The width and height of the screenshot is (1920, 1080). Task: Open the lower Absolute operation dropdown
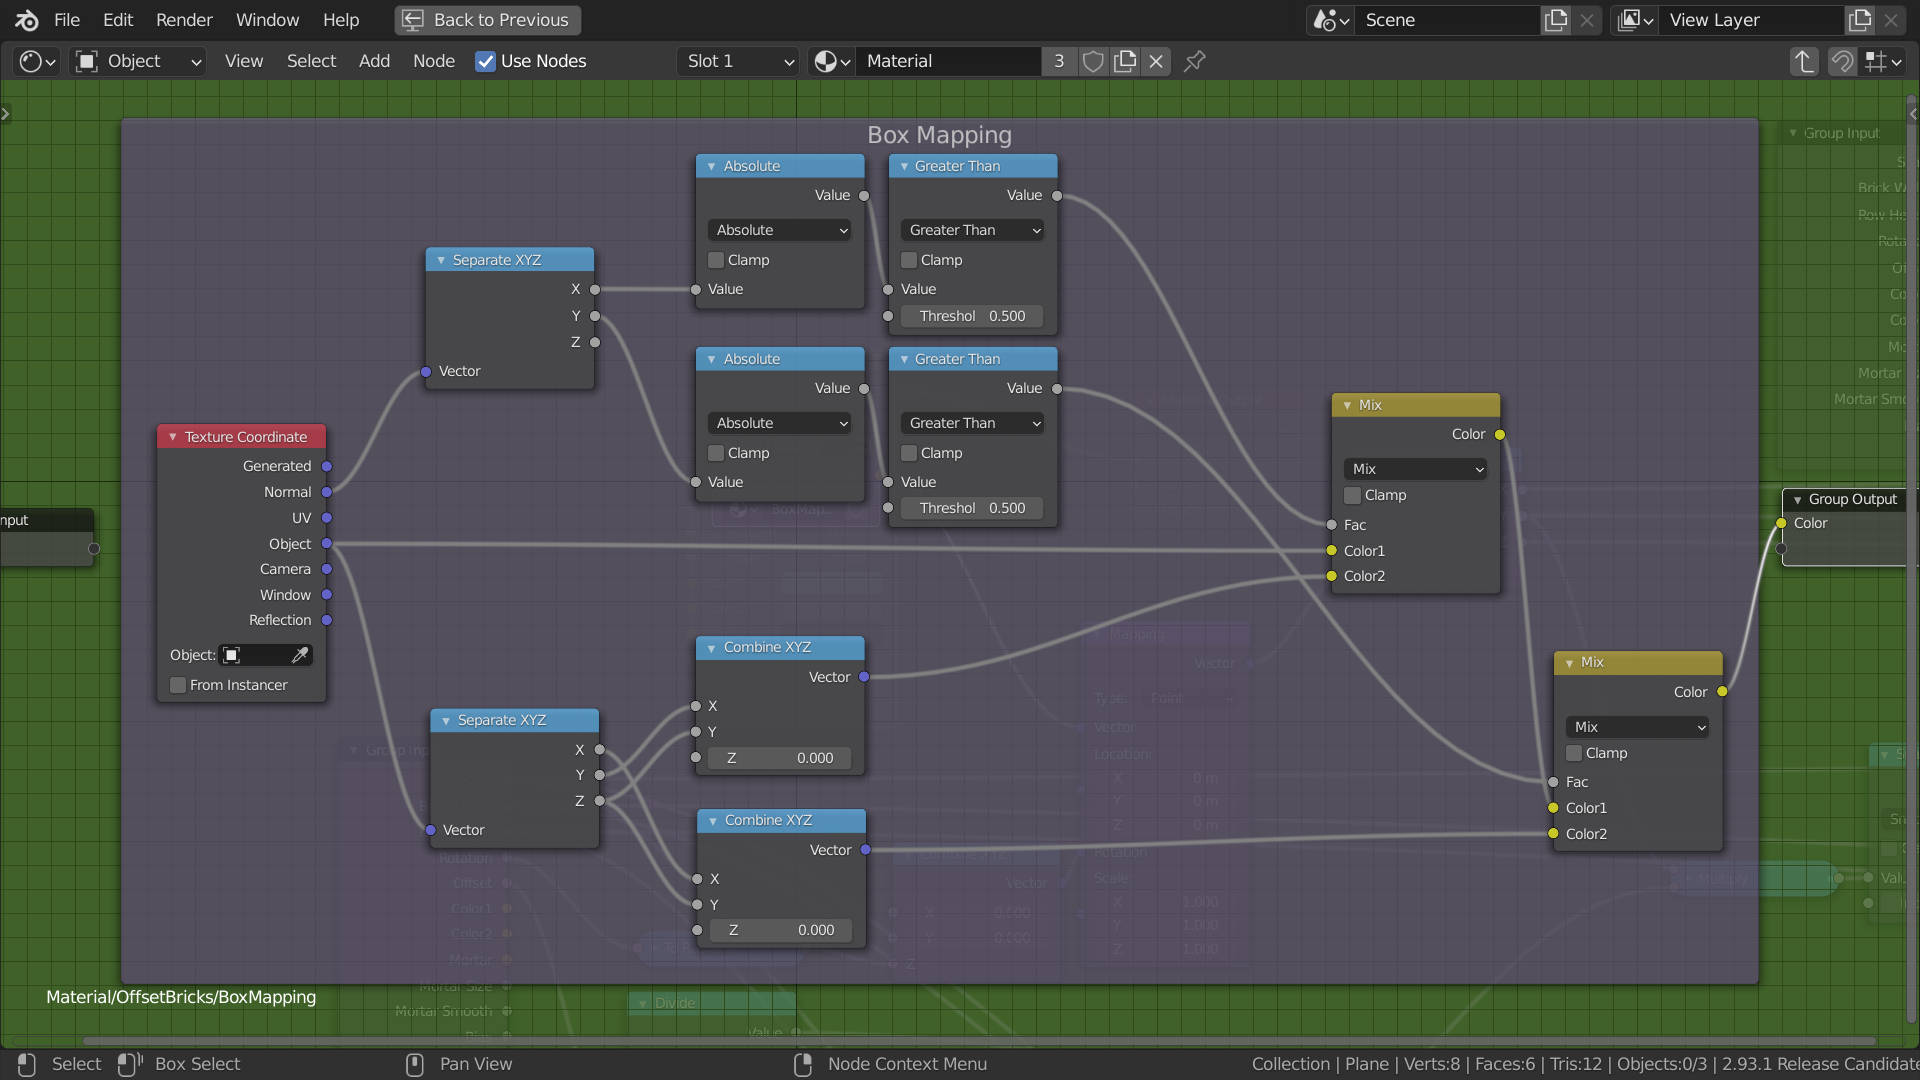(780, 423)
